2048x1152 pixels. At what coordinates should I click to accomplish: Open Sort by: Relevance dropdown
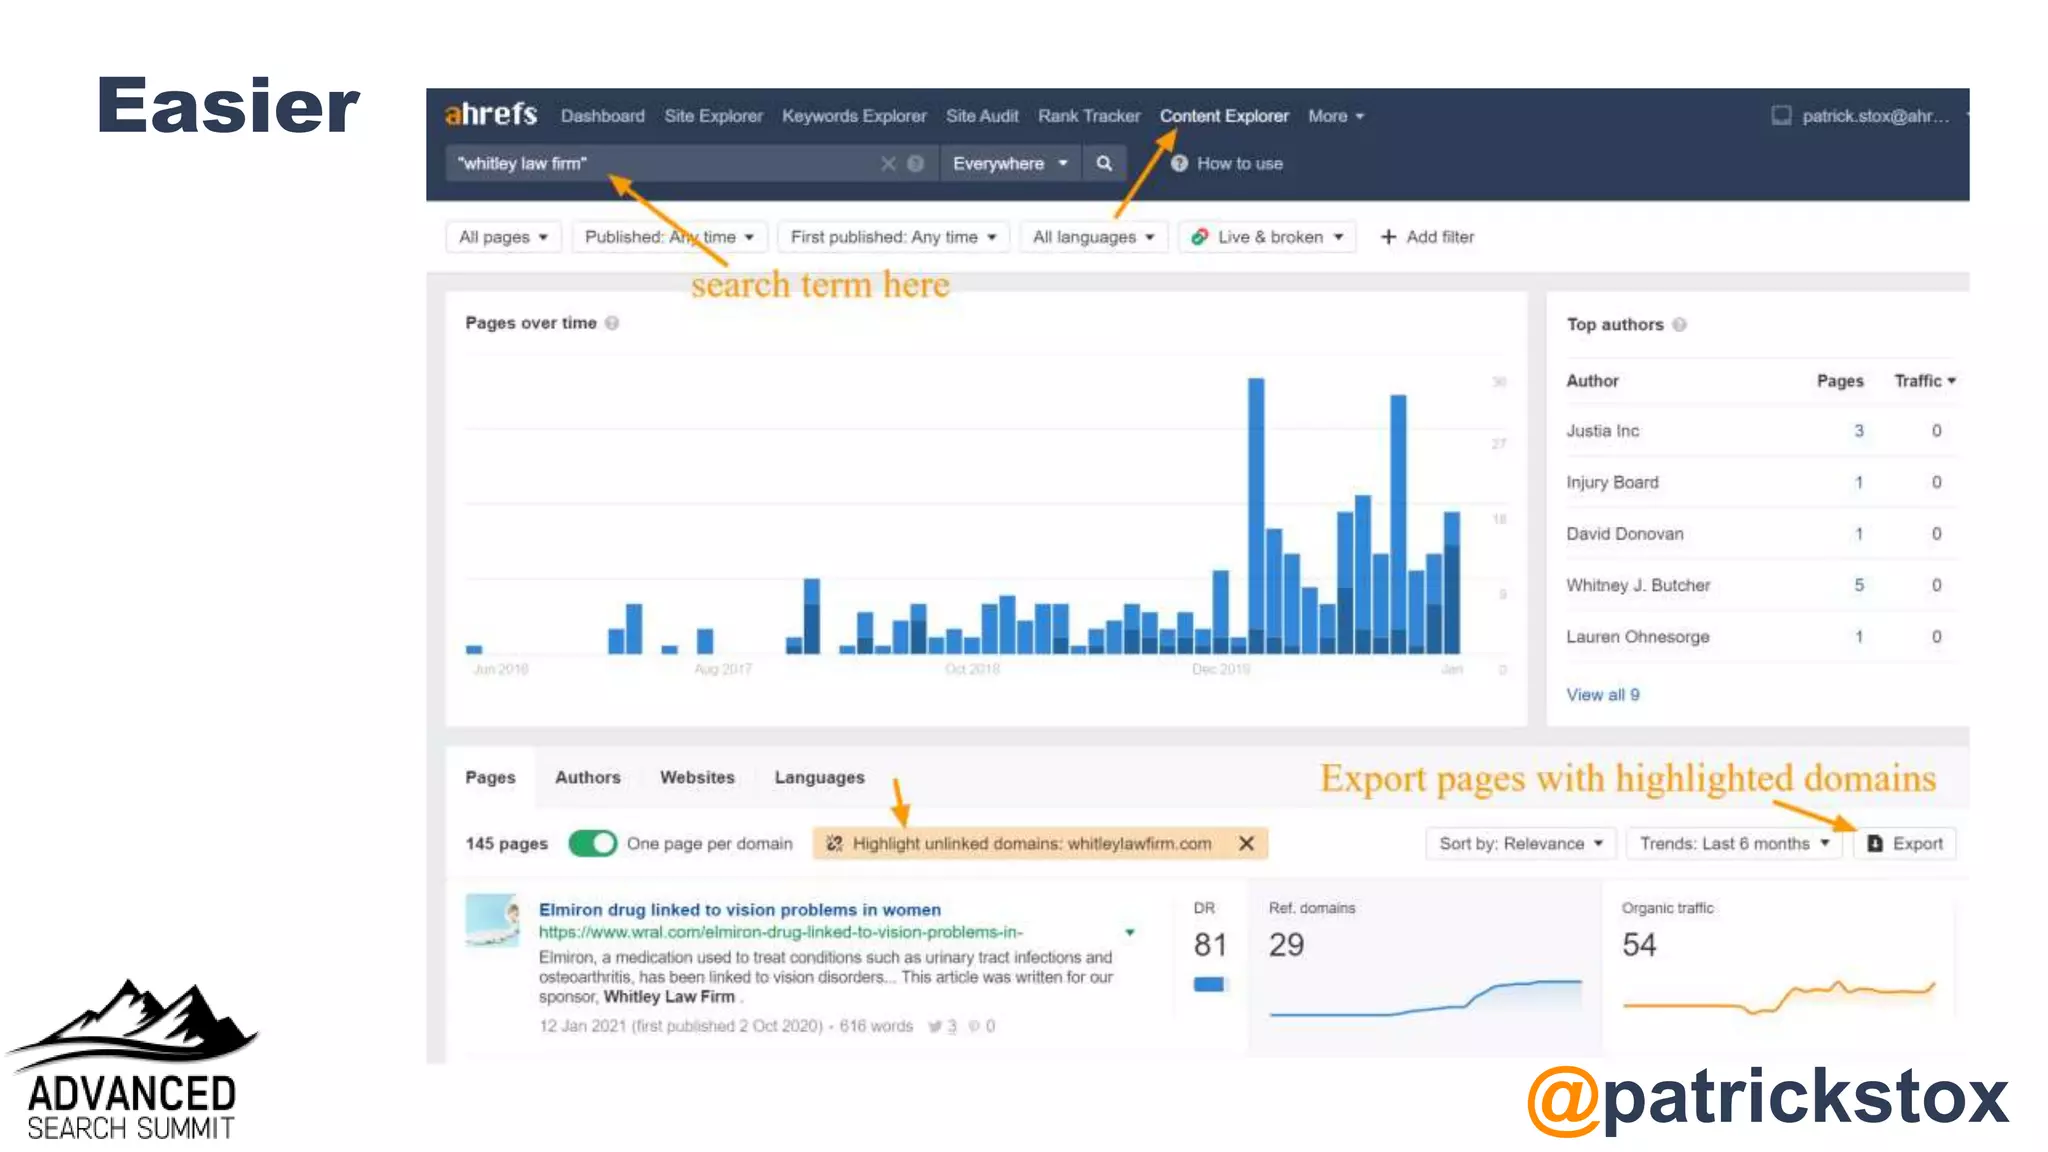click(x=1520, y=843)
